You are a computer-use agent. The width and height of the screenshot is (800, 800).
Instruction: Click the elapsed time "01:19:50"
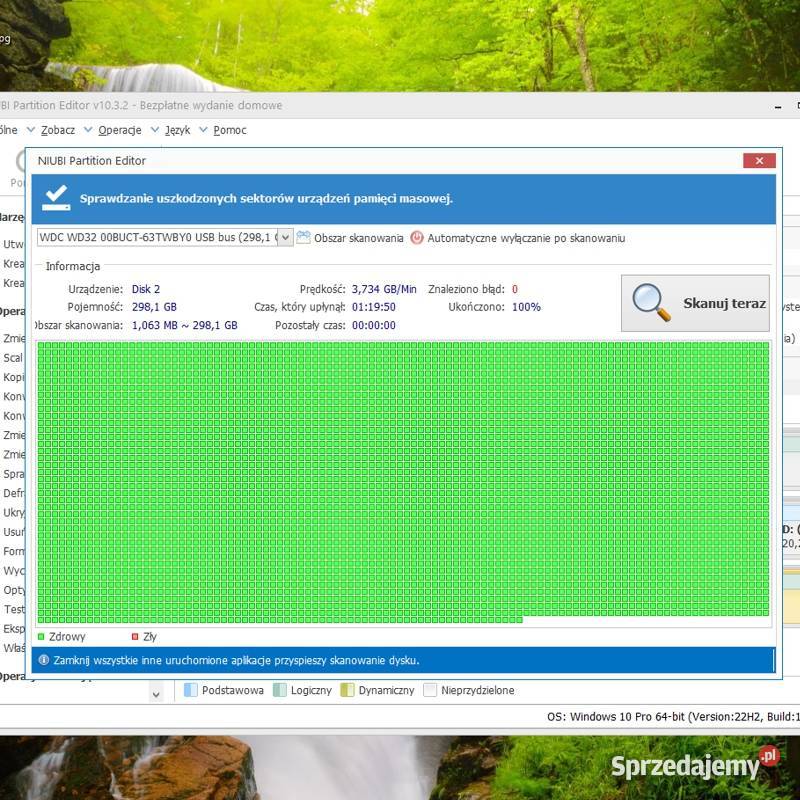(373, 307)
